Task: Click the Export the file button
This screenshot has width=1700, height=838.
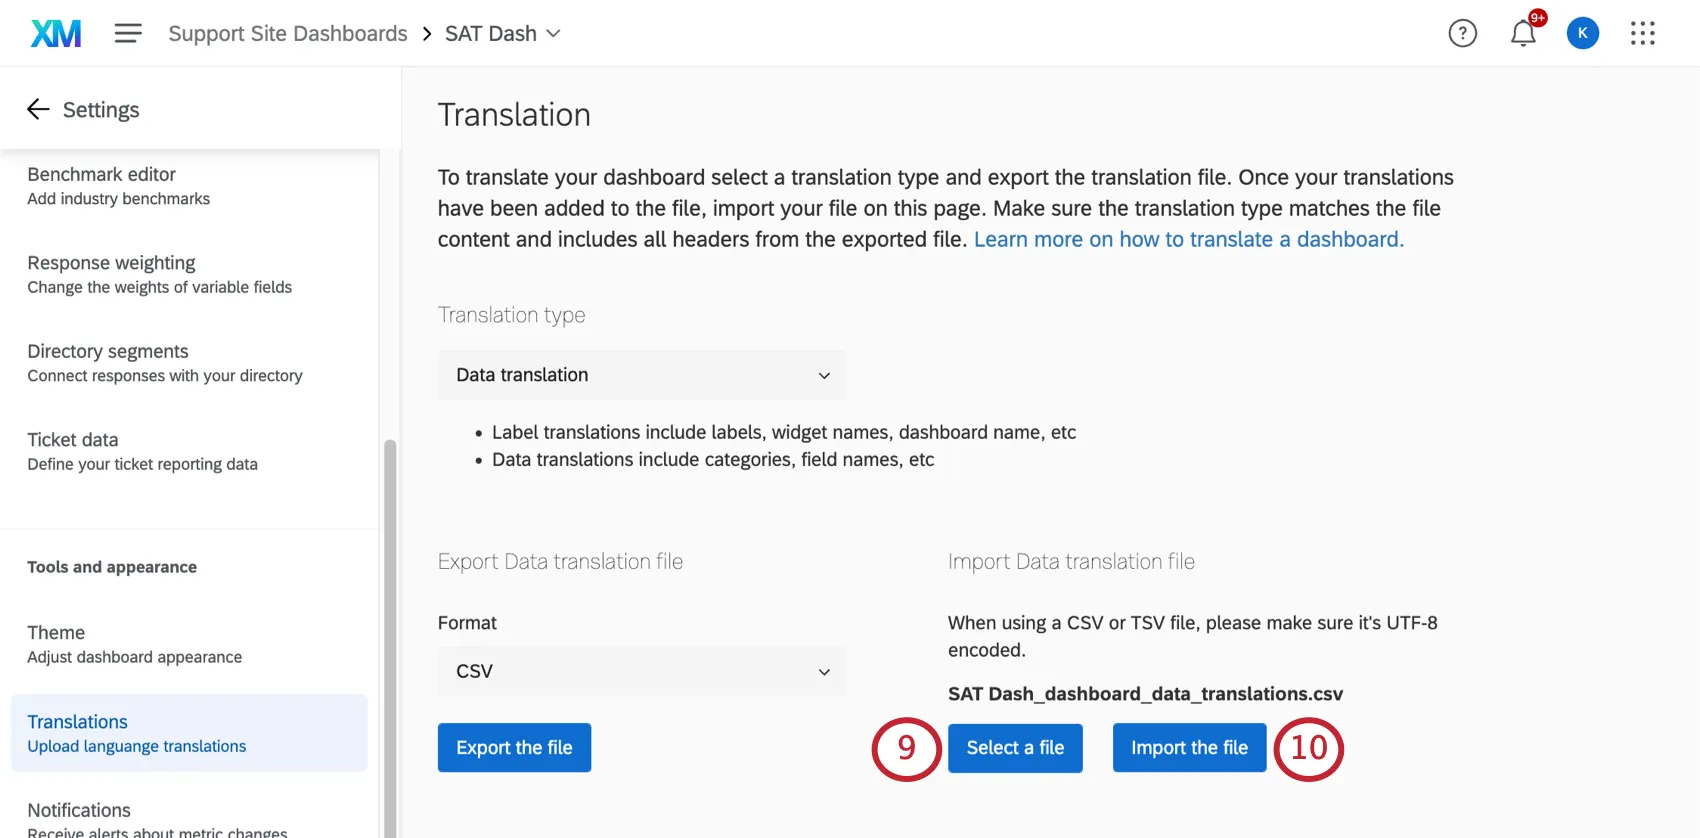Action: click(x=514, y=748)
